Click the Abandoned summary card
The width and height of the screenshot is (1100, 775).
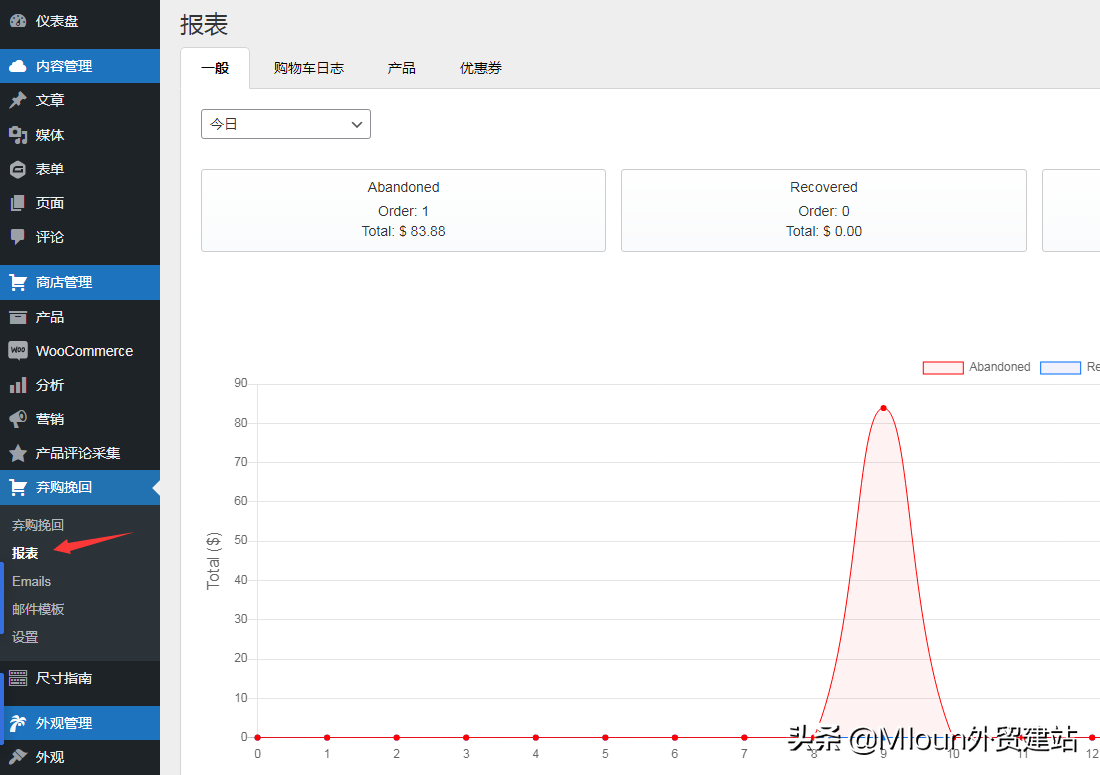point(403,210)
